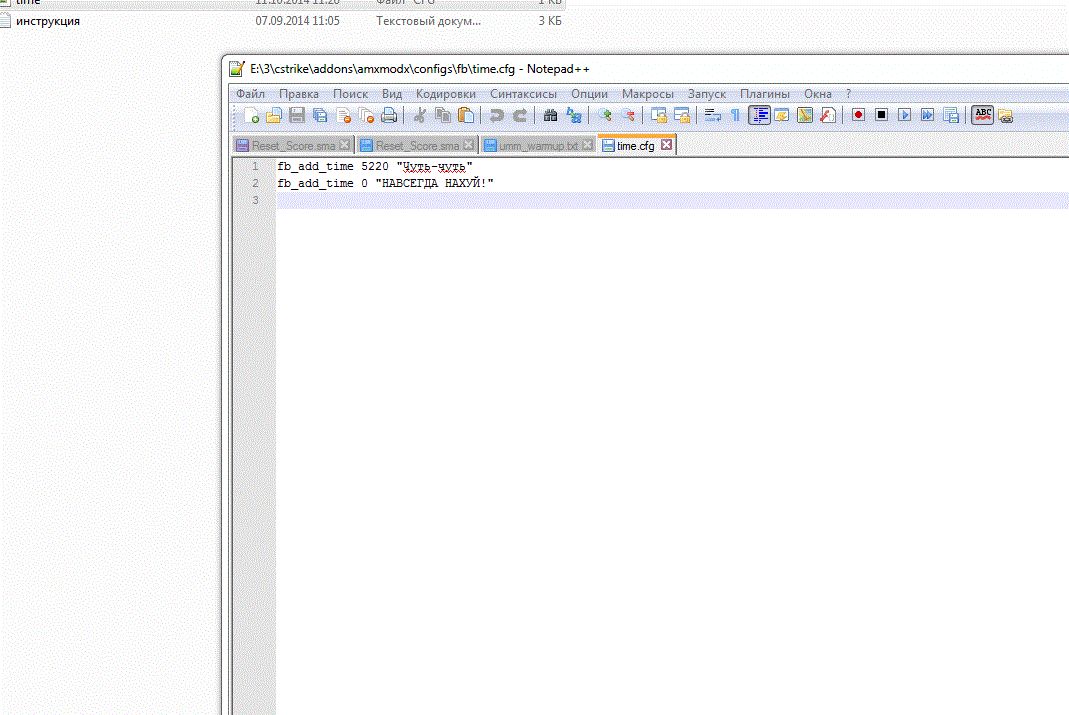The height and width of the screenshot is (715, 1069).
Task: Click the Notepad++ title bar icon
Action: click(x=237, y=69)
